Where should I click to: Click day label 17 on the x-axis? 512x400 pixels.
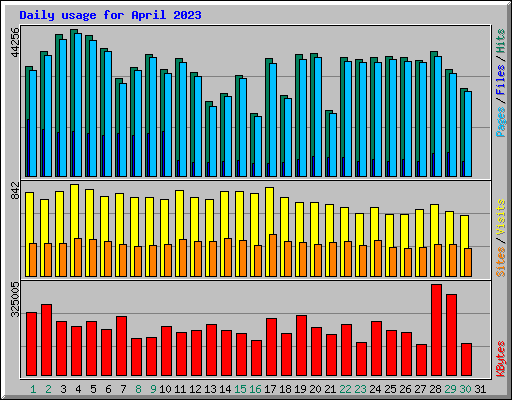(x=270, y=389)
